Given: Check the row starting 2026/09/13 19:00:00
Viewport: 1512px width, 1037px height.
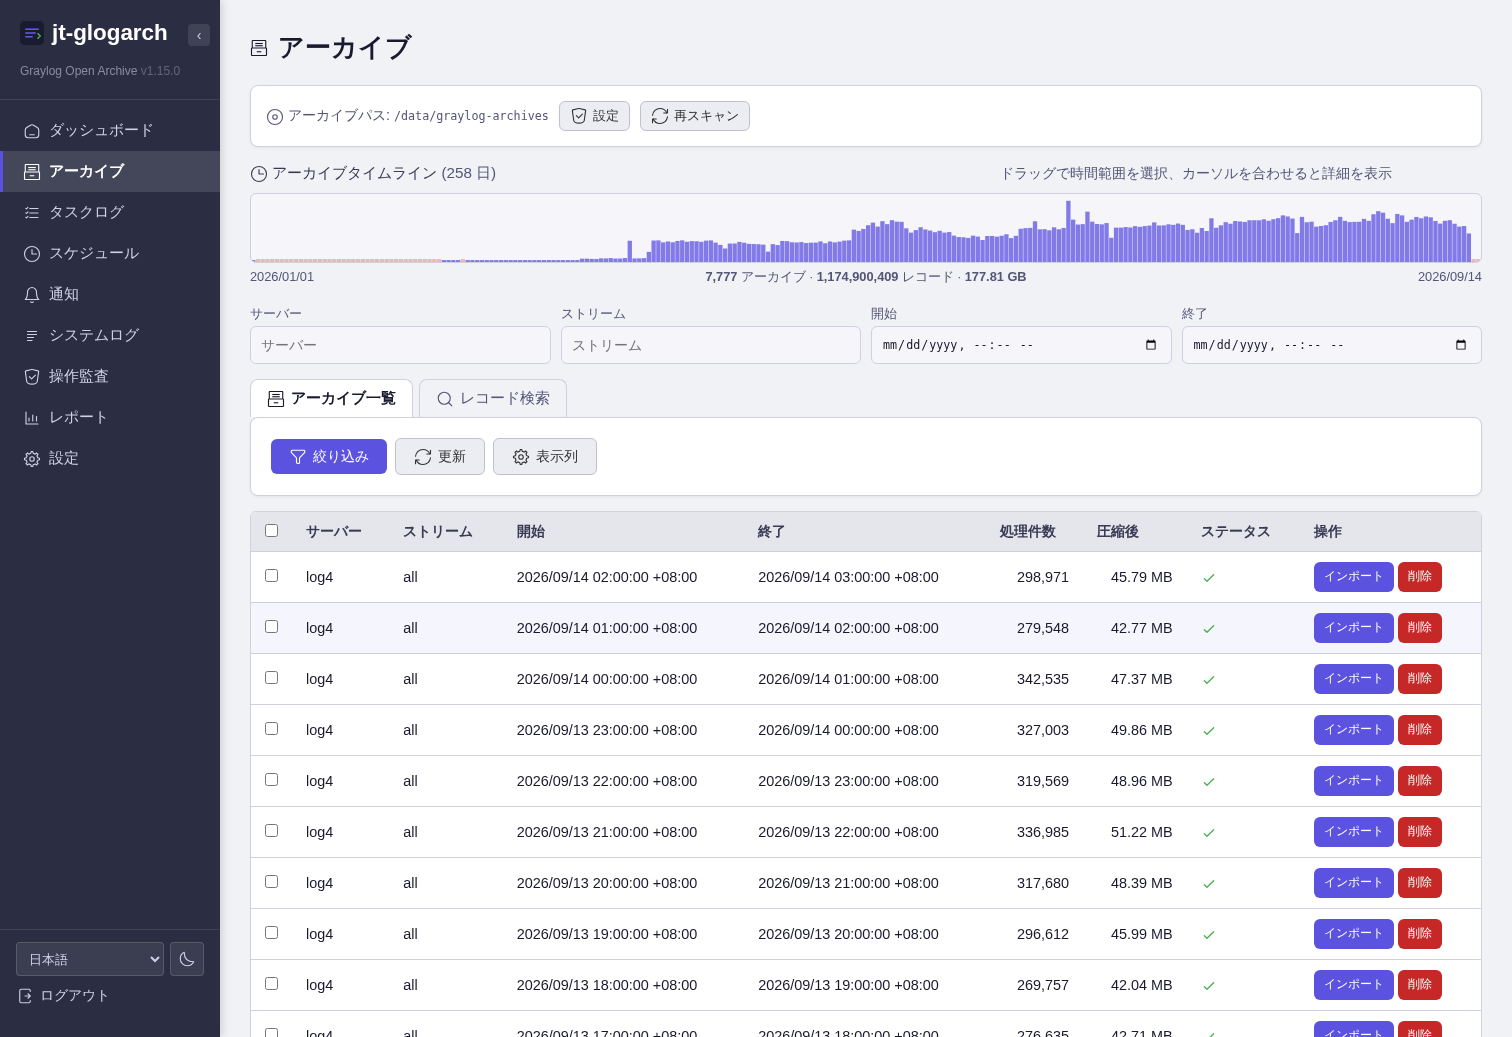Looking at the screenshot, I should [x=271, y=933].
